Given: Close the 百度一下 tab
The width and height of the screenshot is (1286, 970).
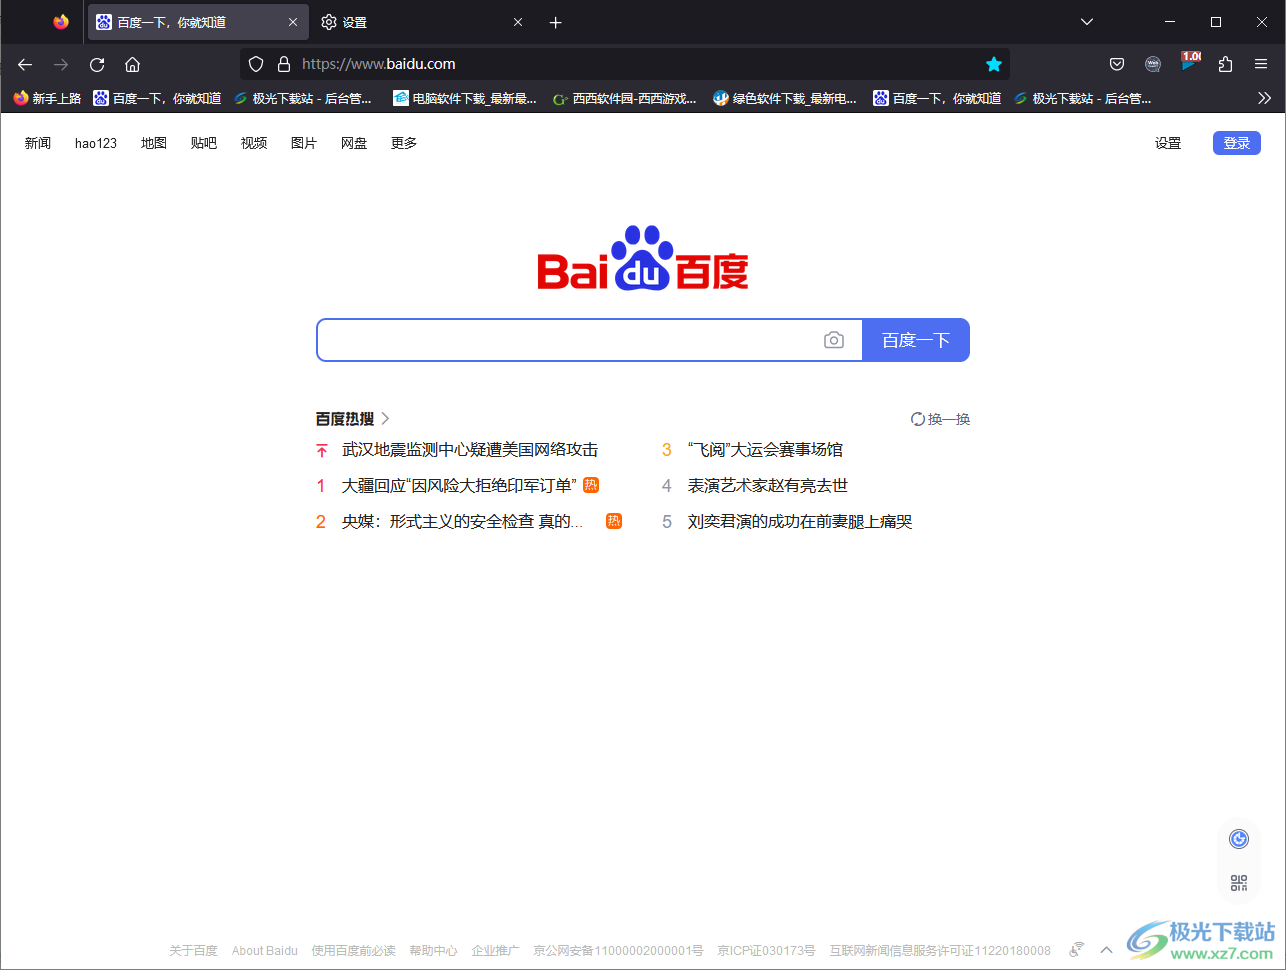Looking at the screenshot, I should 293,22.
